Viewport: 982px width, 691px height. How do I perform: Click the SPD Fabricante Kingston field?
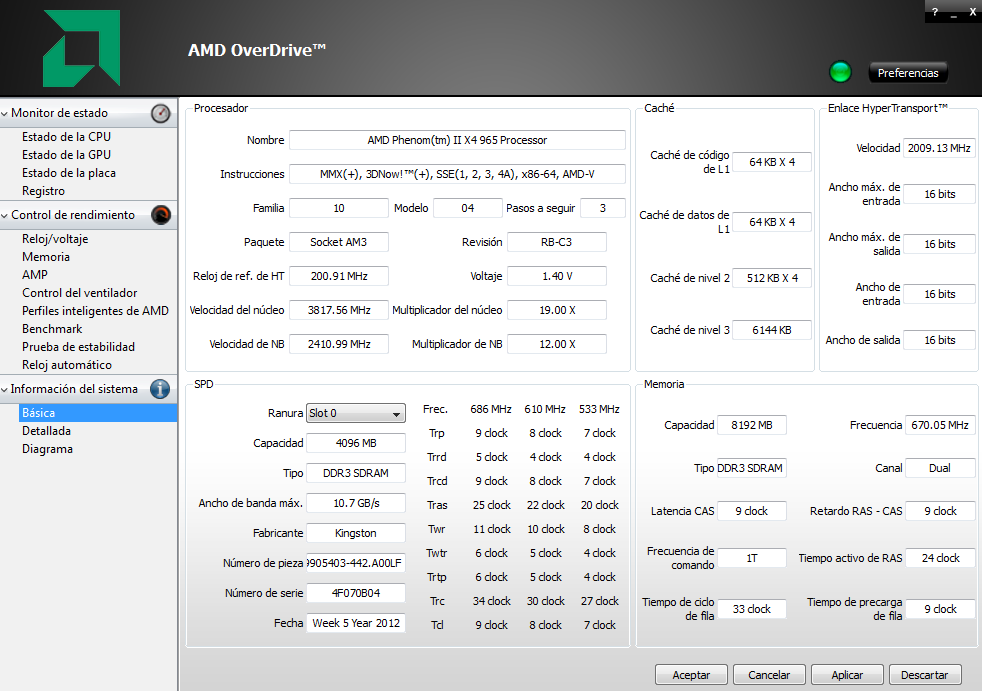(356, 533)
